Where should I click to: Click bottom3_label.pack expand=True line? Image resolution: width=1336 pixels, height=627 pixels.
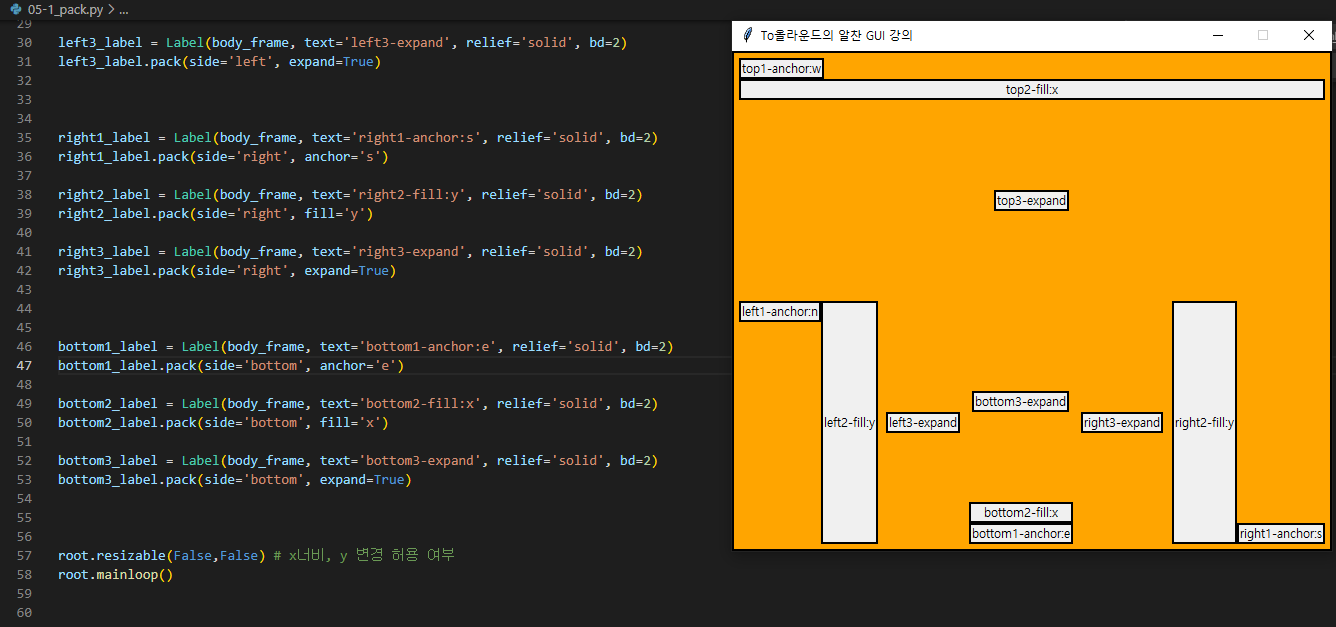click(x=235, y=480)
